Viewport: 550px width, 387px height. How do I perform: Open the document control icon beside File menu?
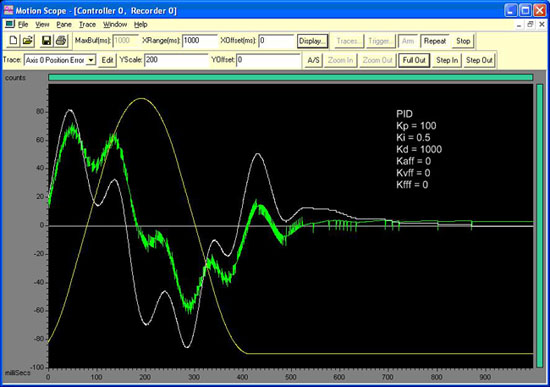pos(10,24)
